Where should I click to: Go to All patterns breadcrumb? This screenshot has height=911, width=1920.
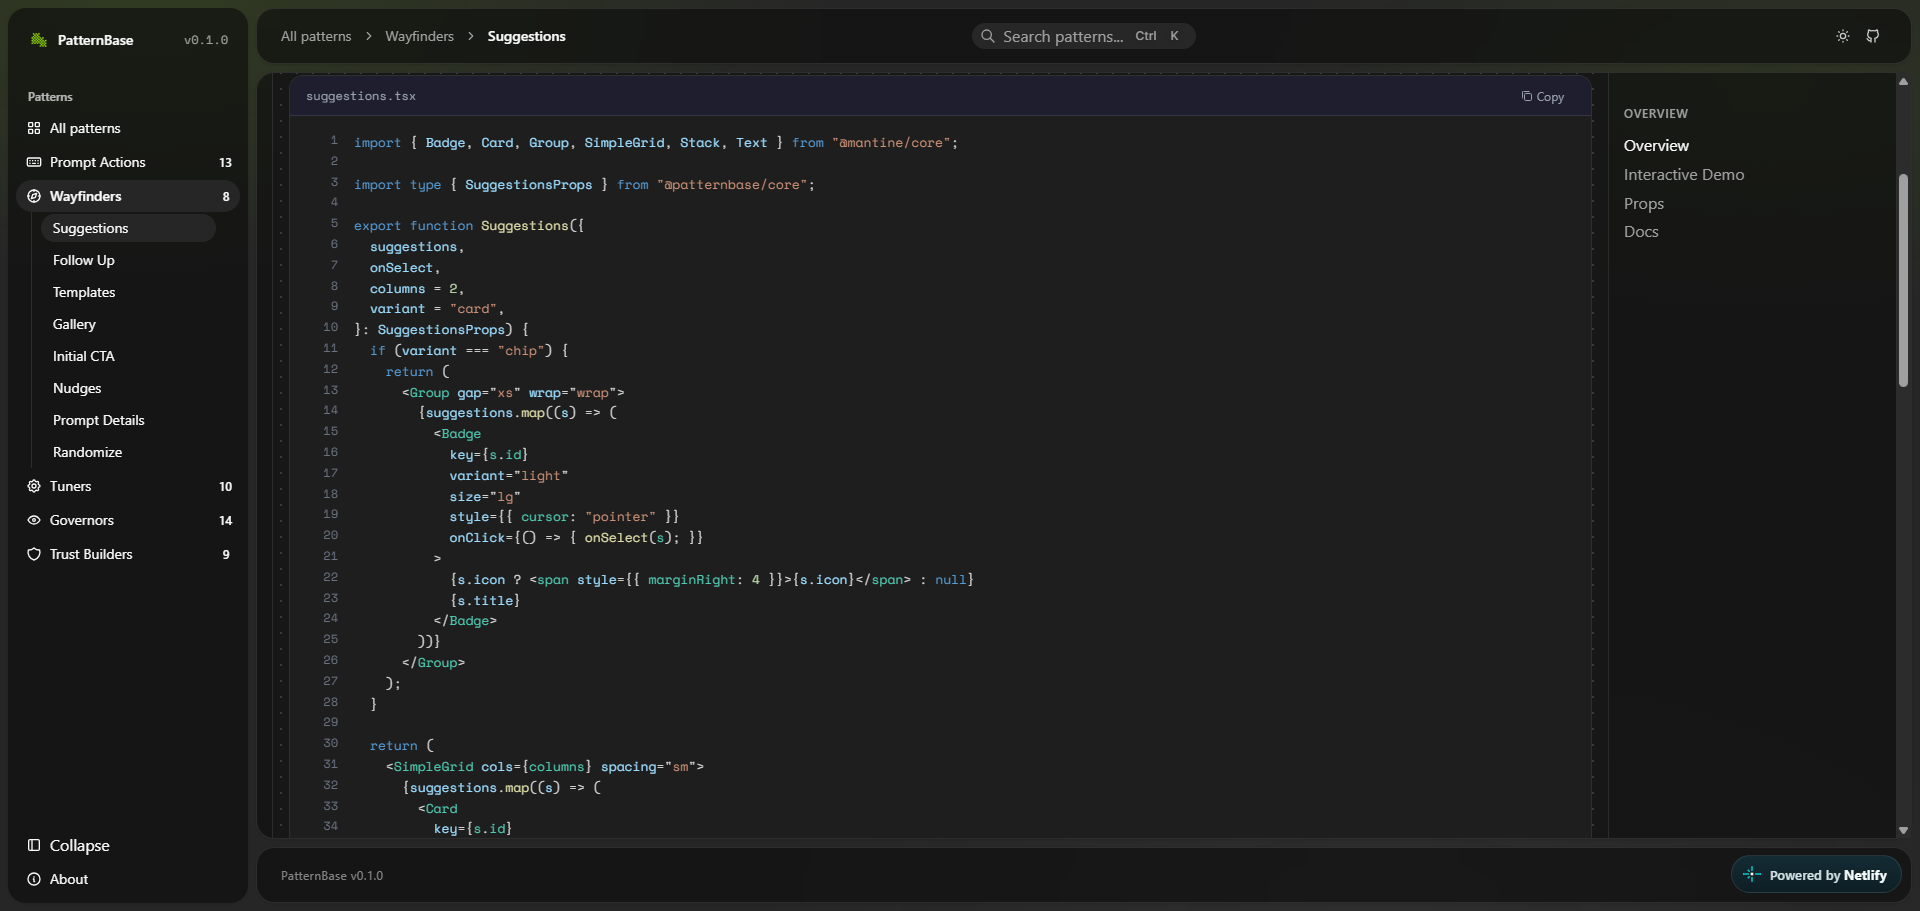[x=316, y=36]
